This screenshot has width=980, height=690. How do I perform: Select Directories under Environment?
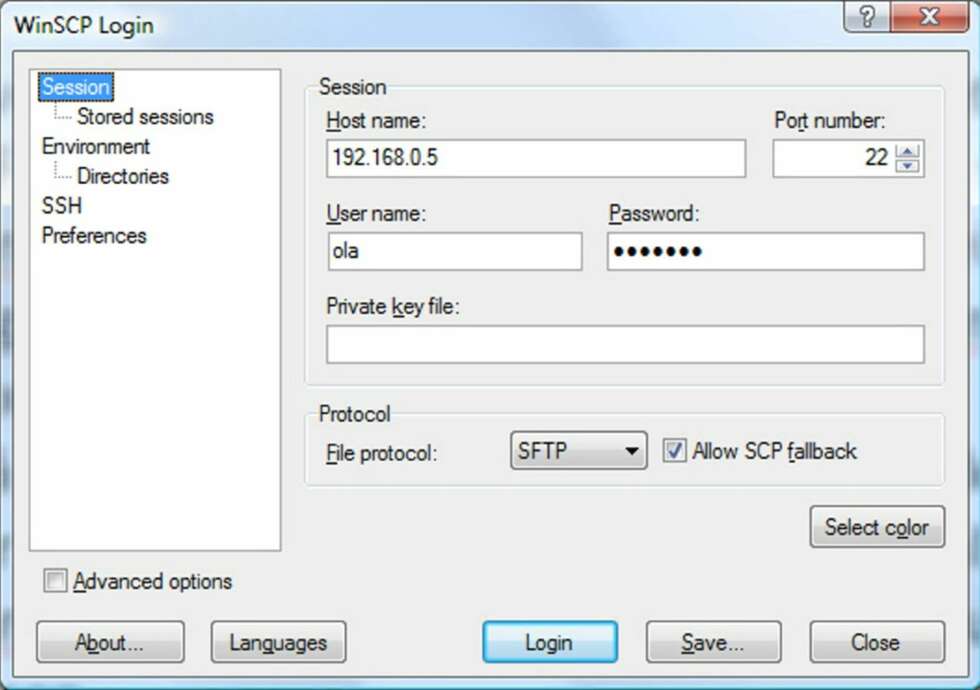click(x=123, y=176)
